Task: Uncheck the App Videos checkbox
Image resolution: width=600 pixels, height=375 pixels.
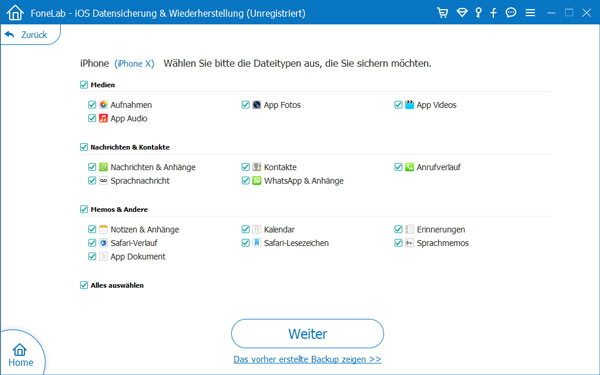Action: [398, 104]
